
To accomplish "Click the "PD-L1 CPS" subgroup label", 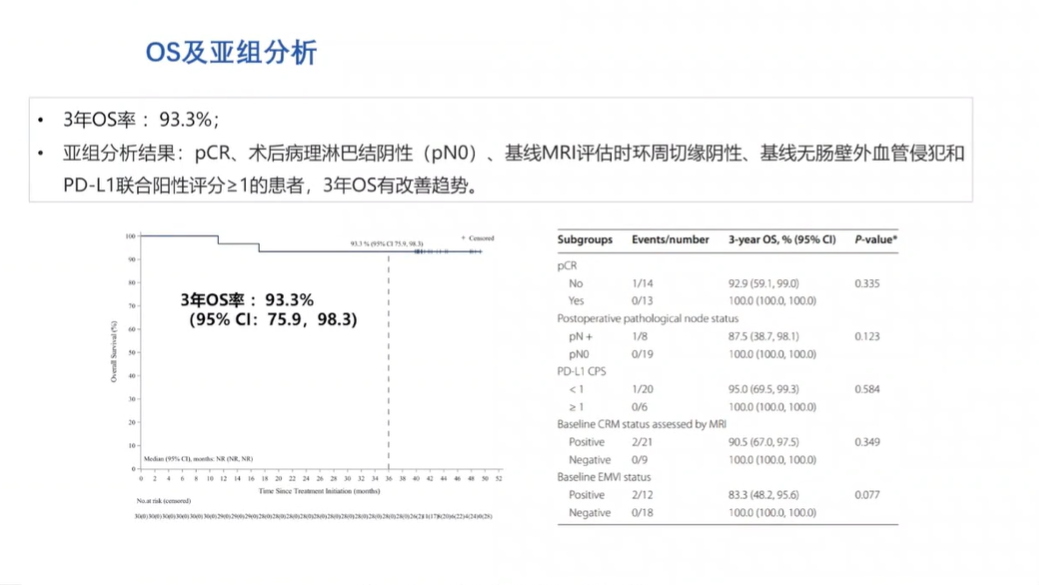I will click(583, 371).
